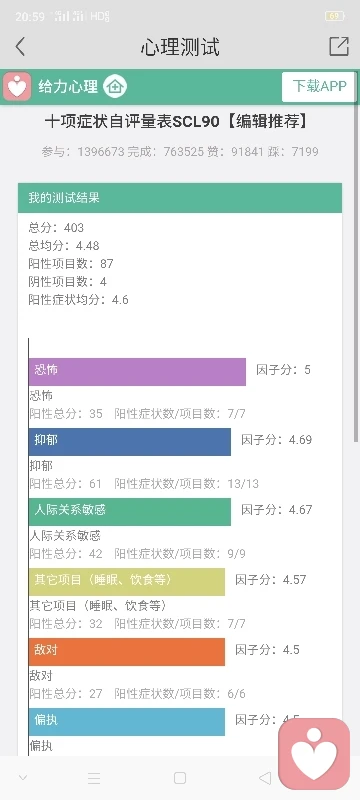
Task: Tap the Android home square button
Action: [179, 778]
